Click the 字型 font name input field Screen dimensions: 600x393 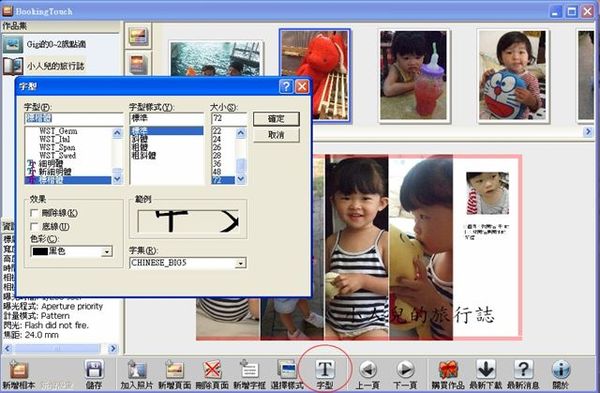click(74, 118)
